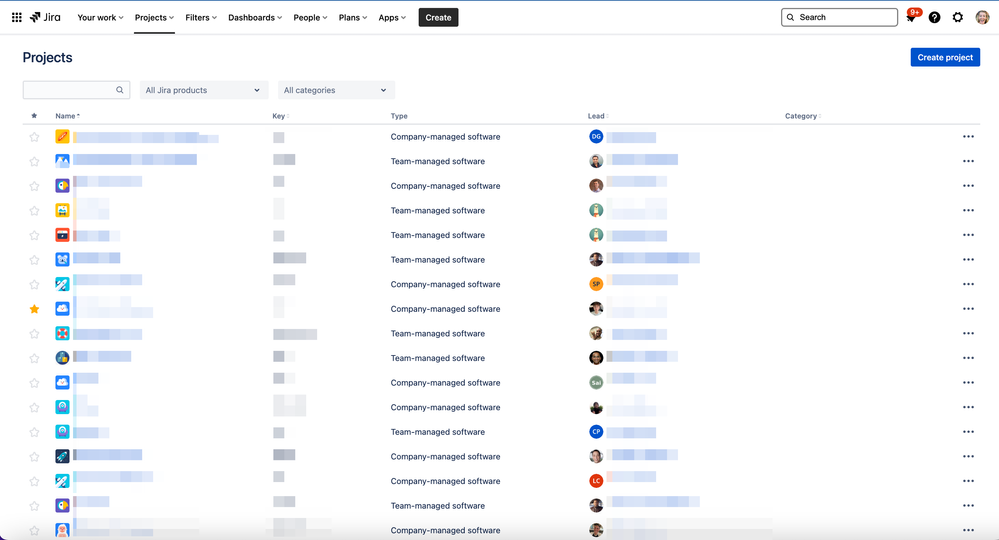The width and height of the screenshot is (999, 540).
Task: Click the Type column header
Action: point(399,116)
